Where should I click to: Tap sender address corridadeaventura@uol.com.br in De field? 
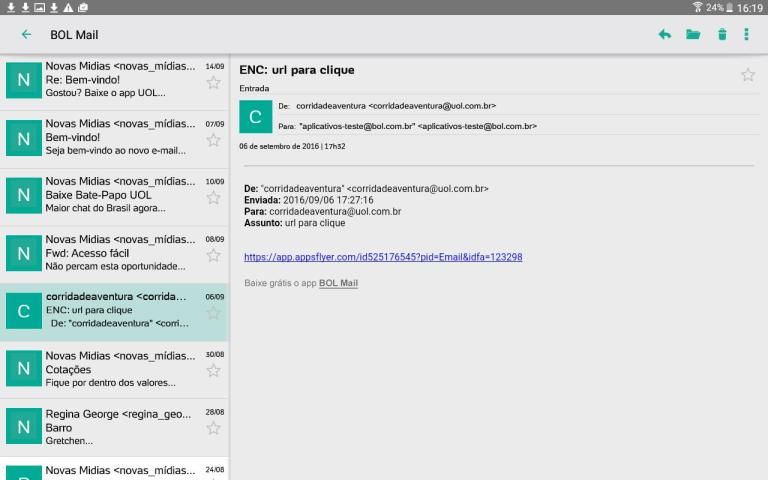[x=432, y=106]
